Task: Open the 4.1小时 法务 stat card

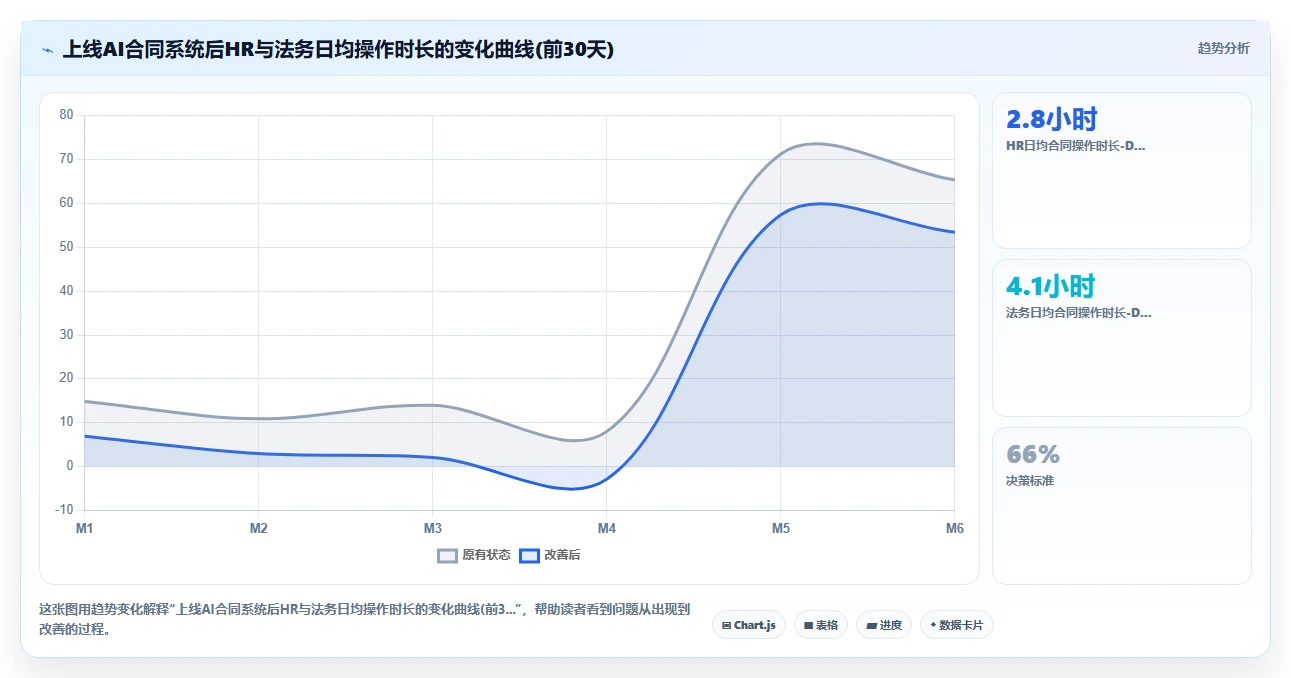Action: pos(1121,338)
